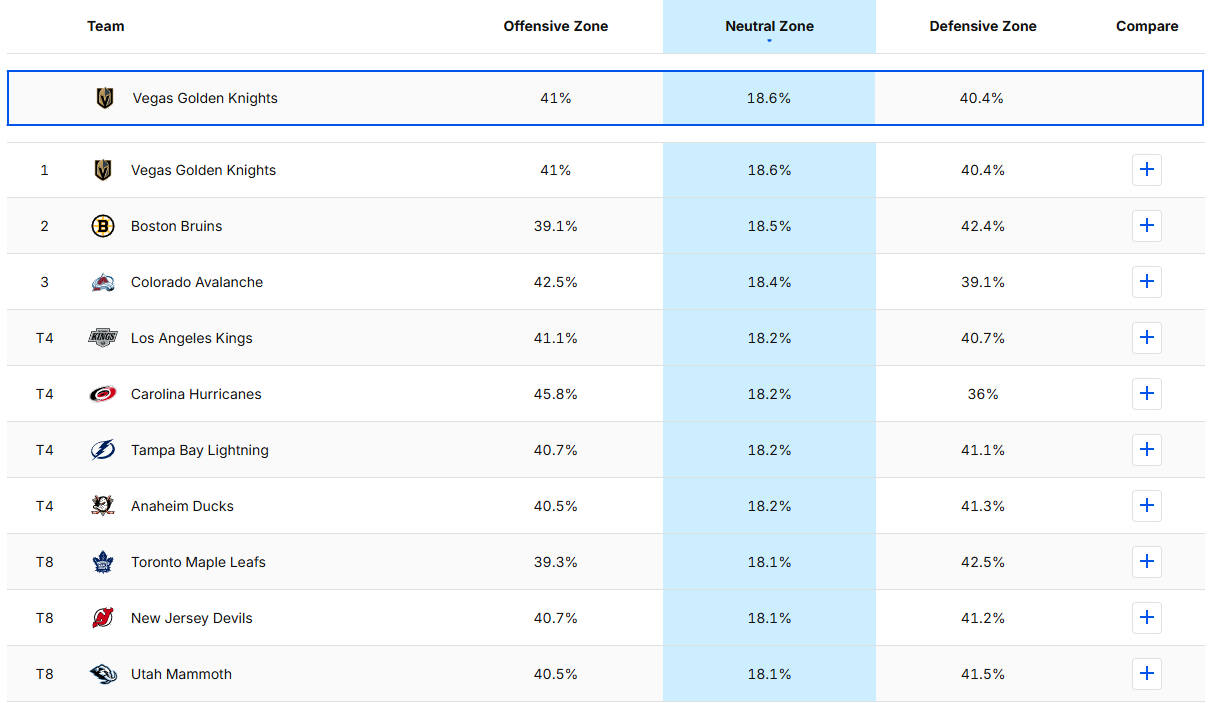This screenshot has width=1212, height=703.
Task: Sort table by Offensive Zone column
Action: click(x=555, y=27)
